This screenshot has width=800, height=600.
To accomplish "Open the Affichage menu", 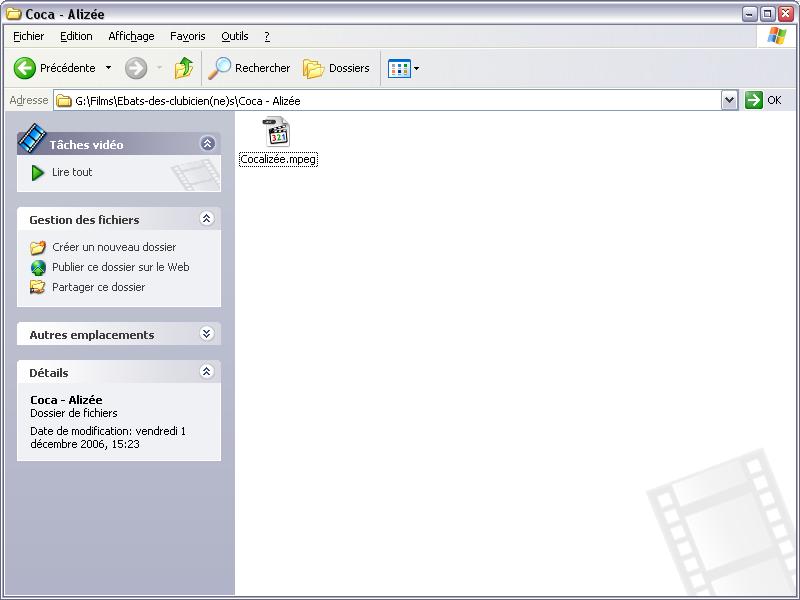I will click(131, 36).
